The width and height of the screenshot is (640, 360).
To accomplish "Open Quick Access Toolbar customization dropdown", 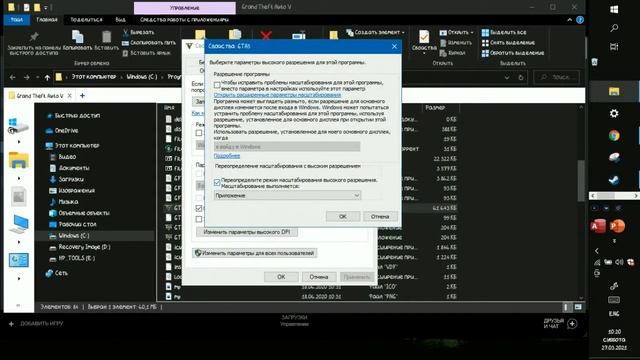I will click(46, 7).
